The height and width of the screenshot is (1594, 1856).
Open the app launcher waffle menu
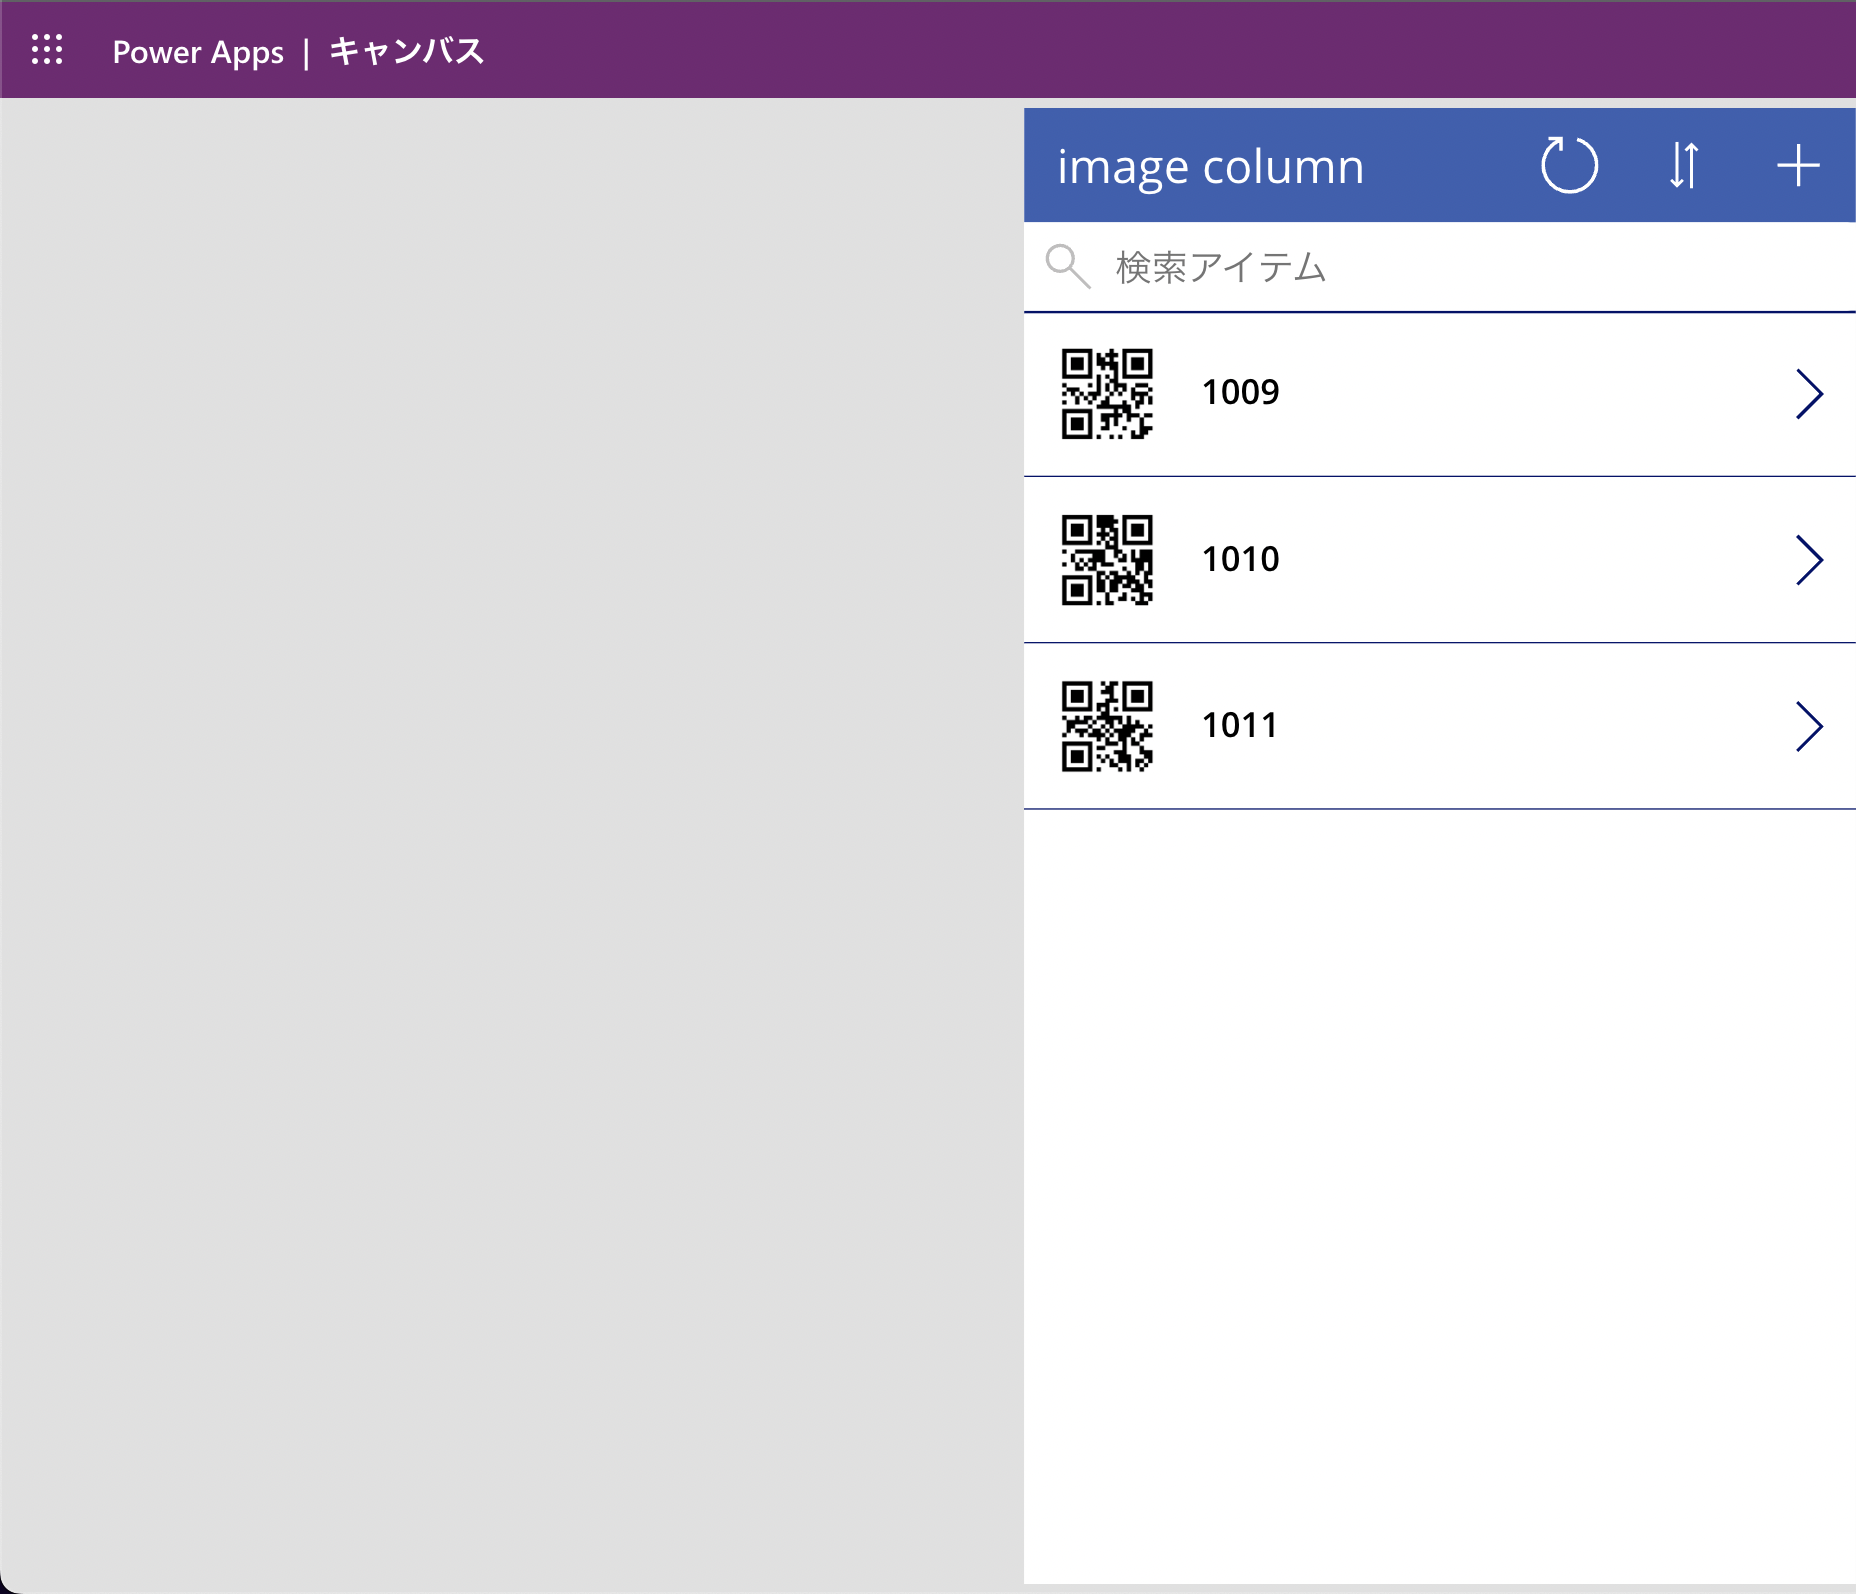(x=47, y=49)
